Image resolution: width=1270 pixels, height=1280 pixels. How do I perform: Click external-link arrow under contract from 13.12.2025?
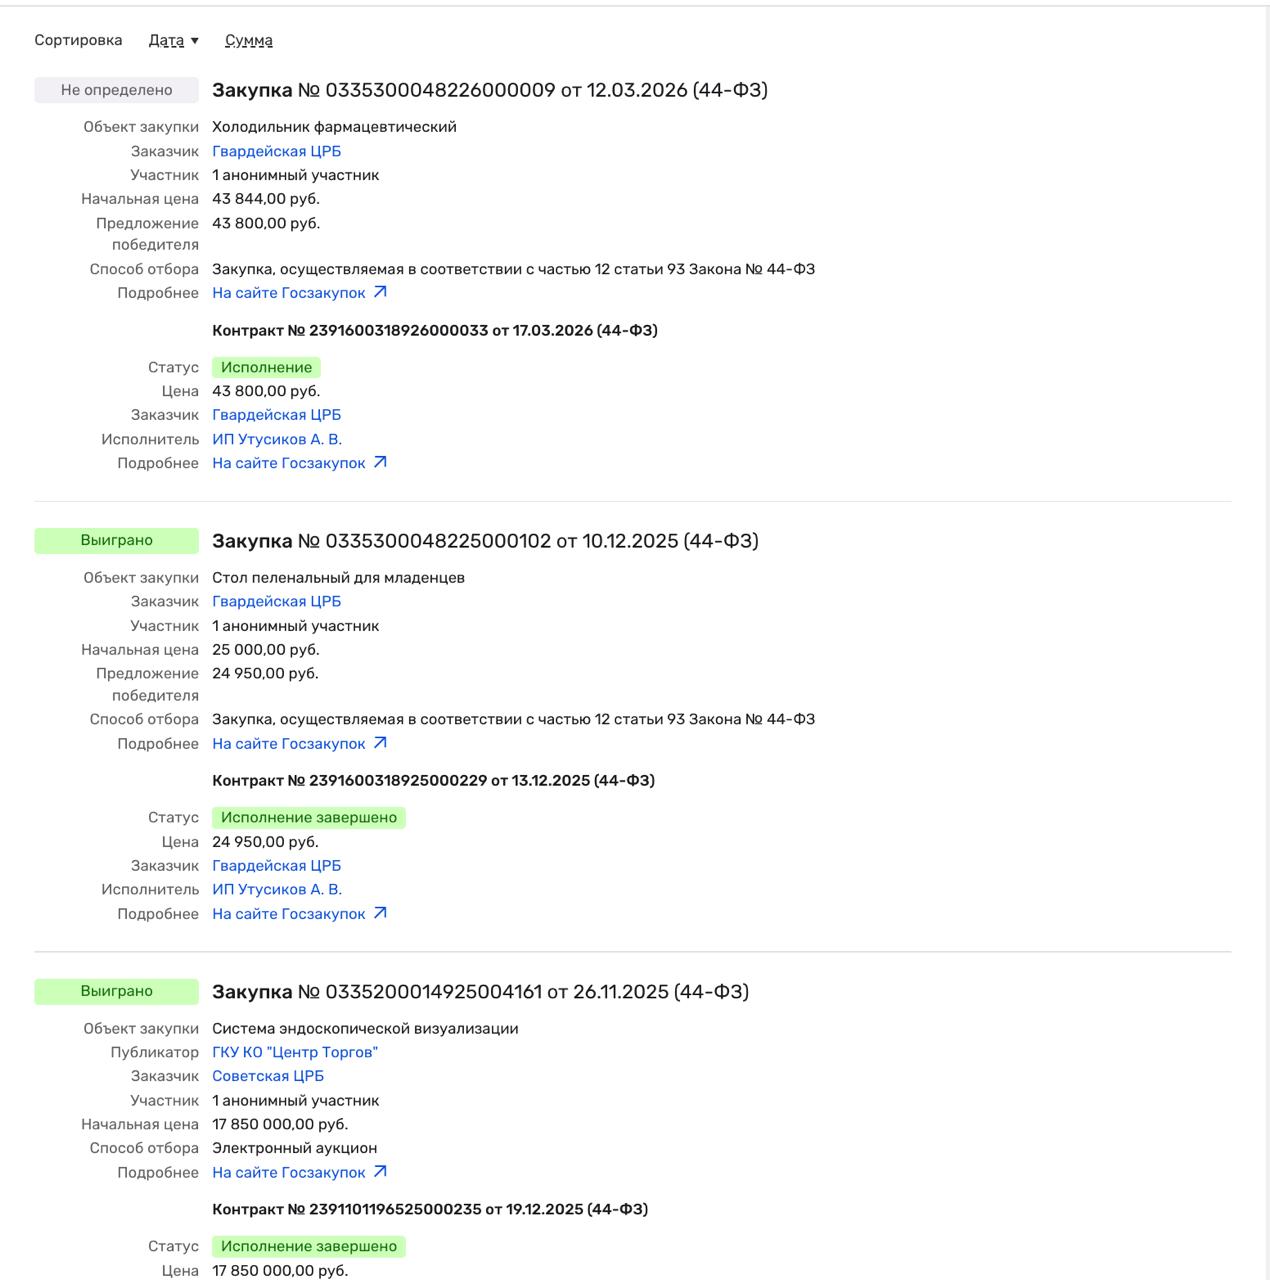pos(380,913)
